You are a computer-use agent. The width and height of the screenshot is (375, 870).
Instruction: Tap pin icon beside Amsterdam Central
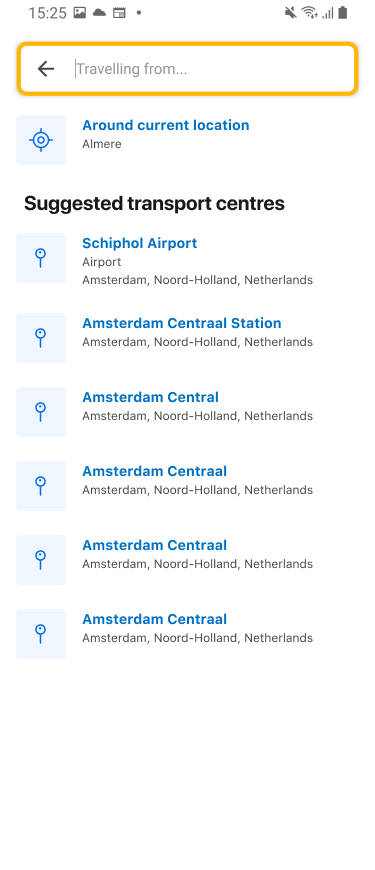pos(40,412)
